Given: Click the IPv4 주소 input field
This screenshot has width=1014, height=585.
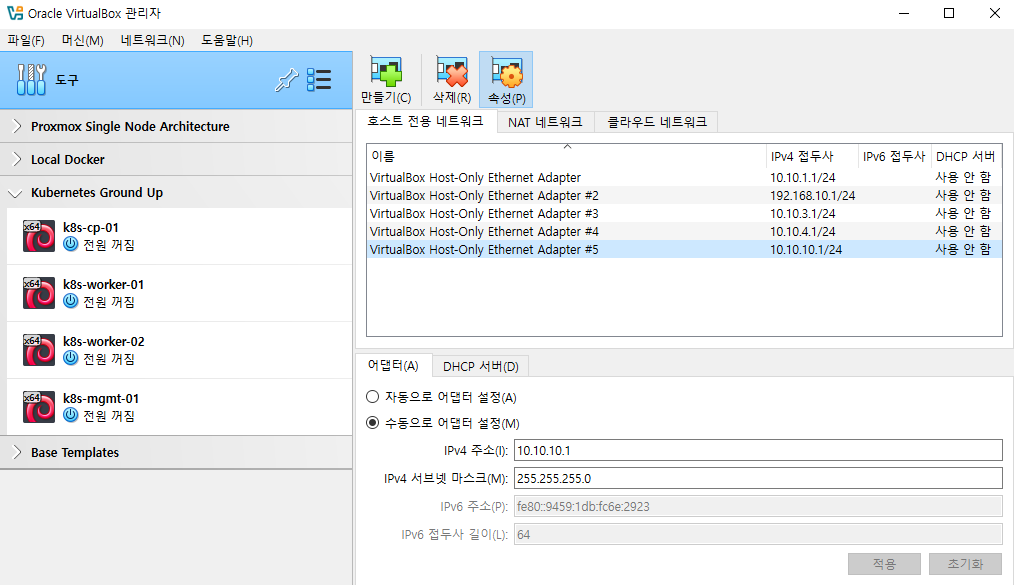Looking at the screenshot, I should (x=758, y=451).
